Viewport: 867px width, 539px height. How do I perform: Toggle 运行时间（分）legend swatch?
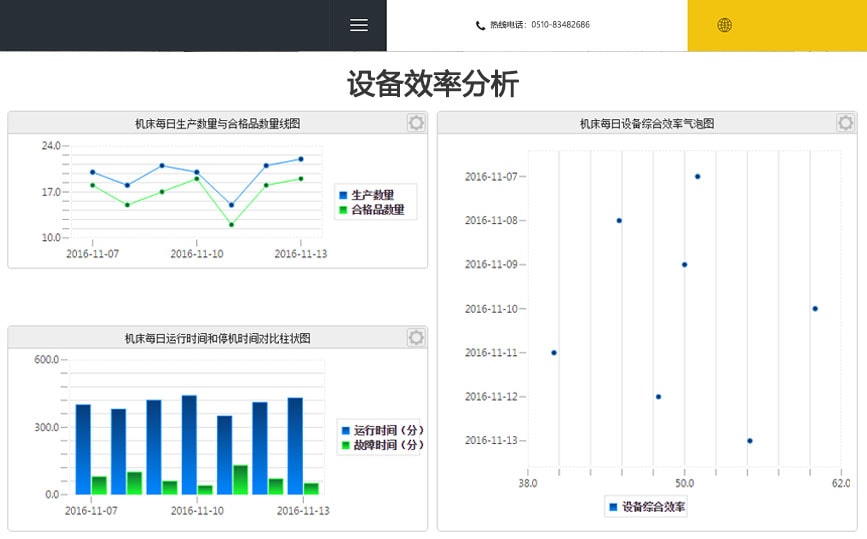click(x=346, y=430)
